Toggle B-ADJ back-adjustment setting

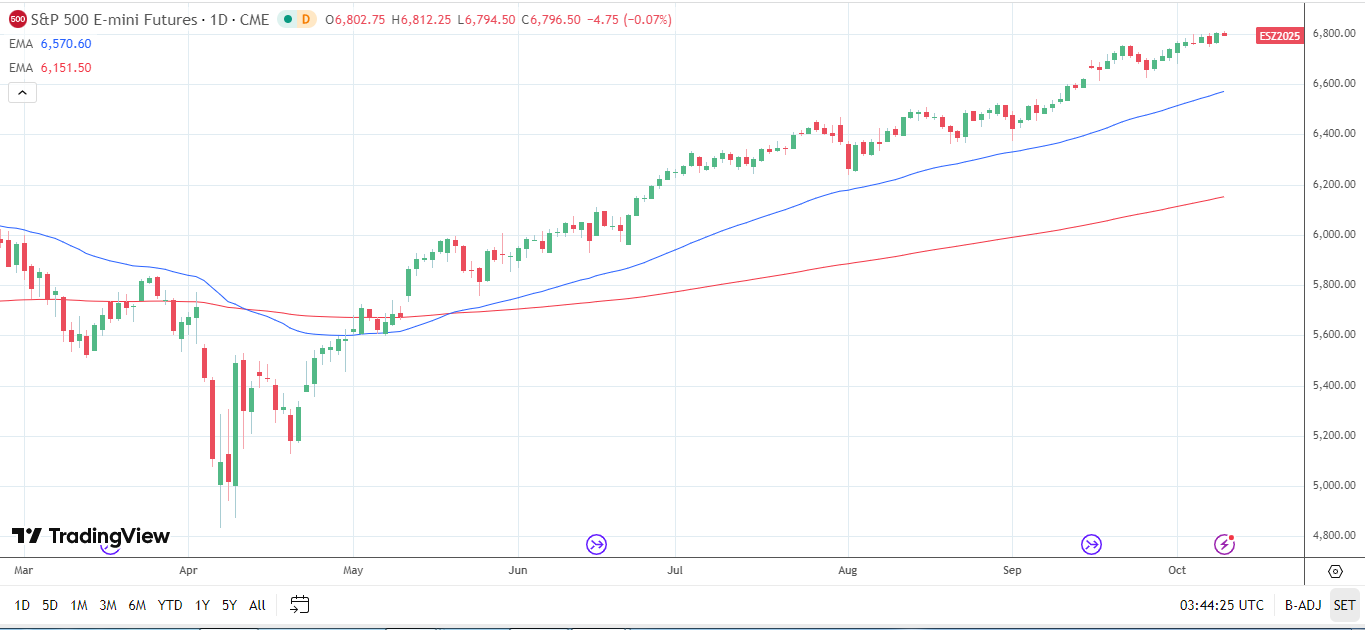click(1303, 605)
